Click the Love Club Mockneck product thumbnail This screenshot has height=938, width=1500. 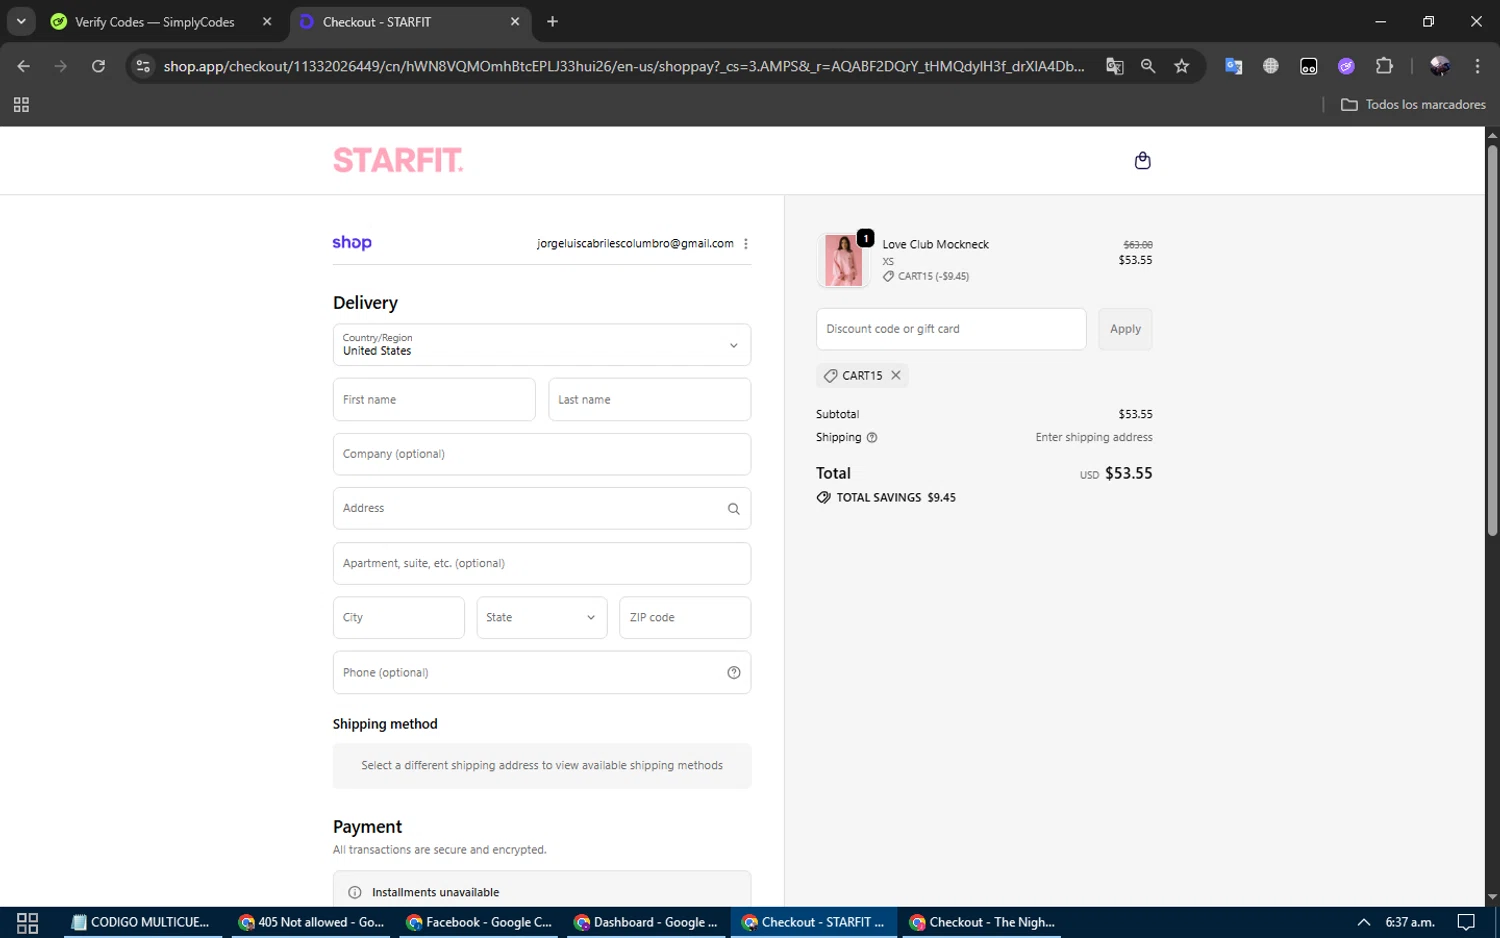844,260
